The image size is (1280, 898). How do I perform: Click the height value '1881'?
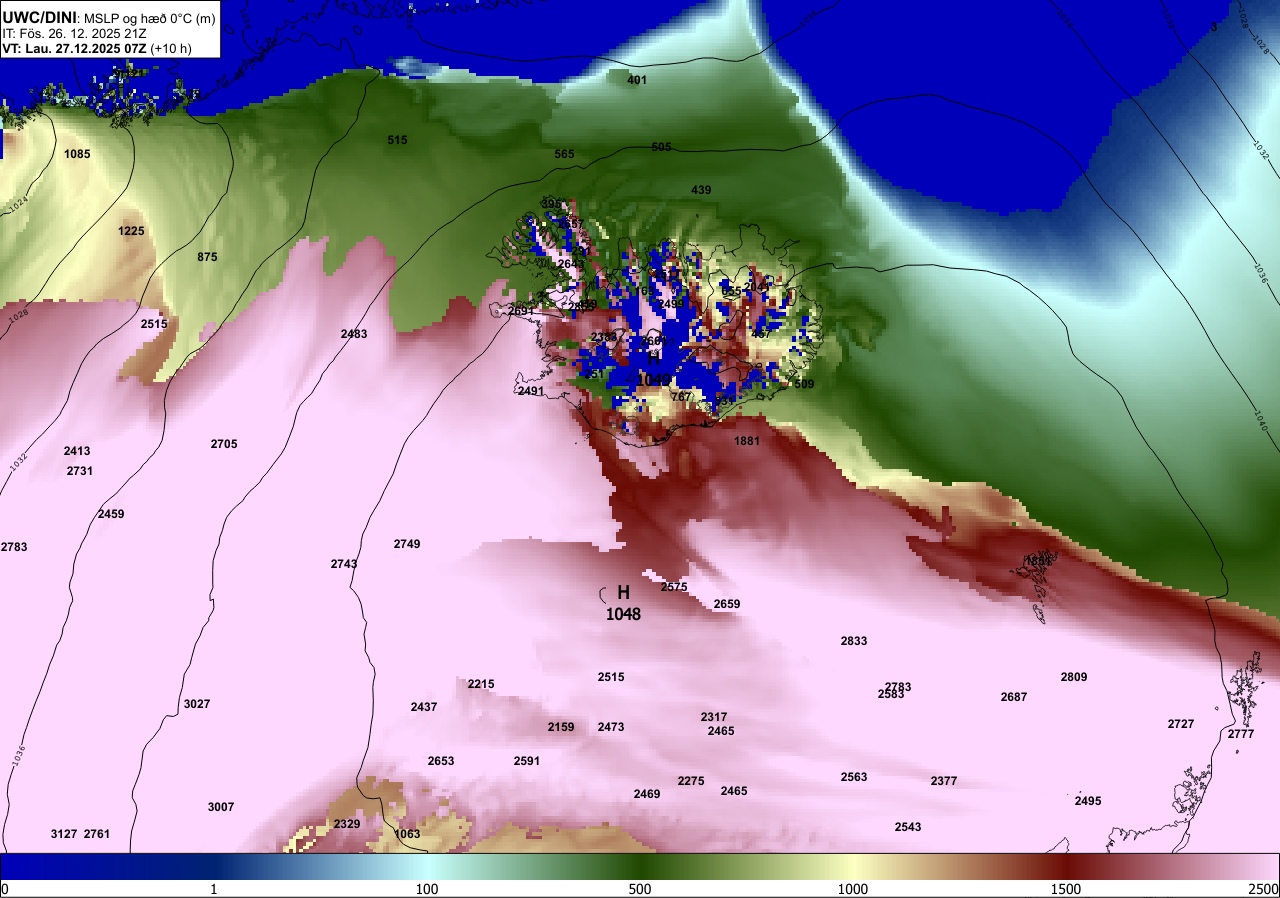(x=747, y=441)
